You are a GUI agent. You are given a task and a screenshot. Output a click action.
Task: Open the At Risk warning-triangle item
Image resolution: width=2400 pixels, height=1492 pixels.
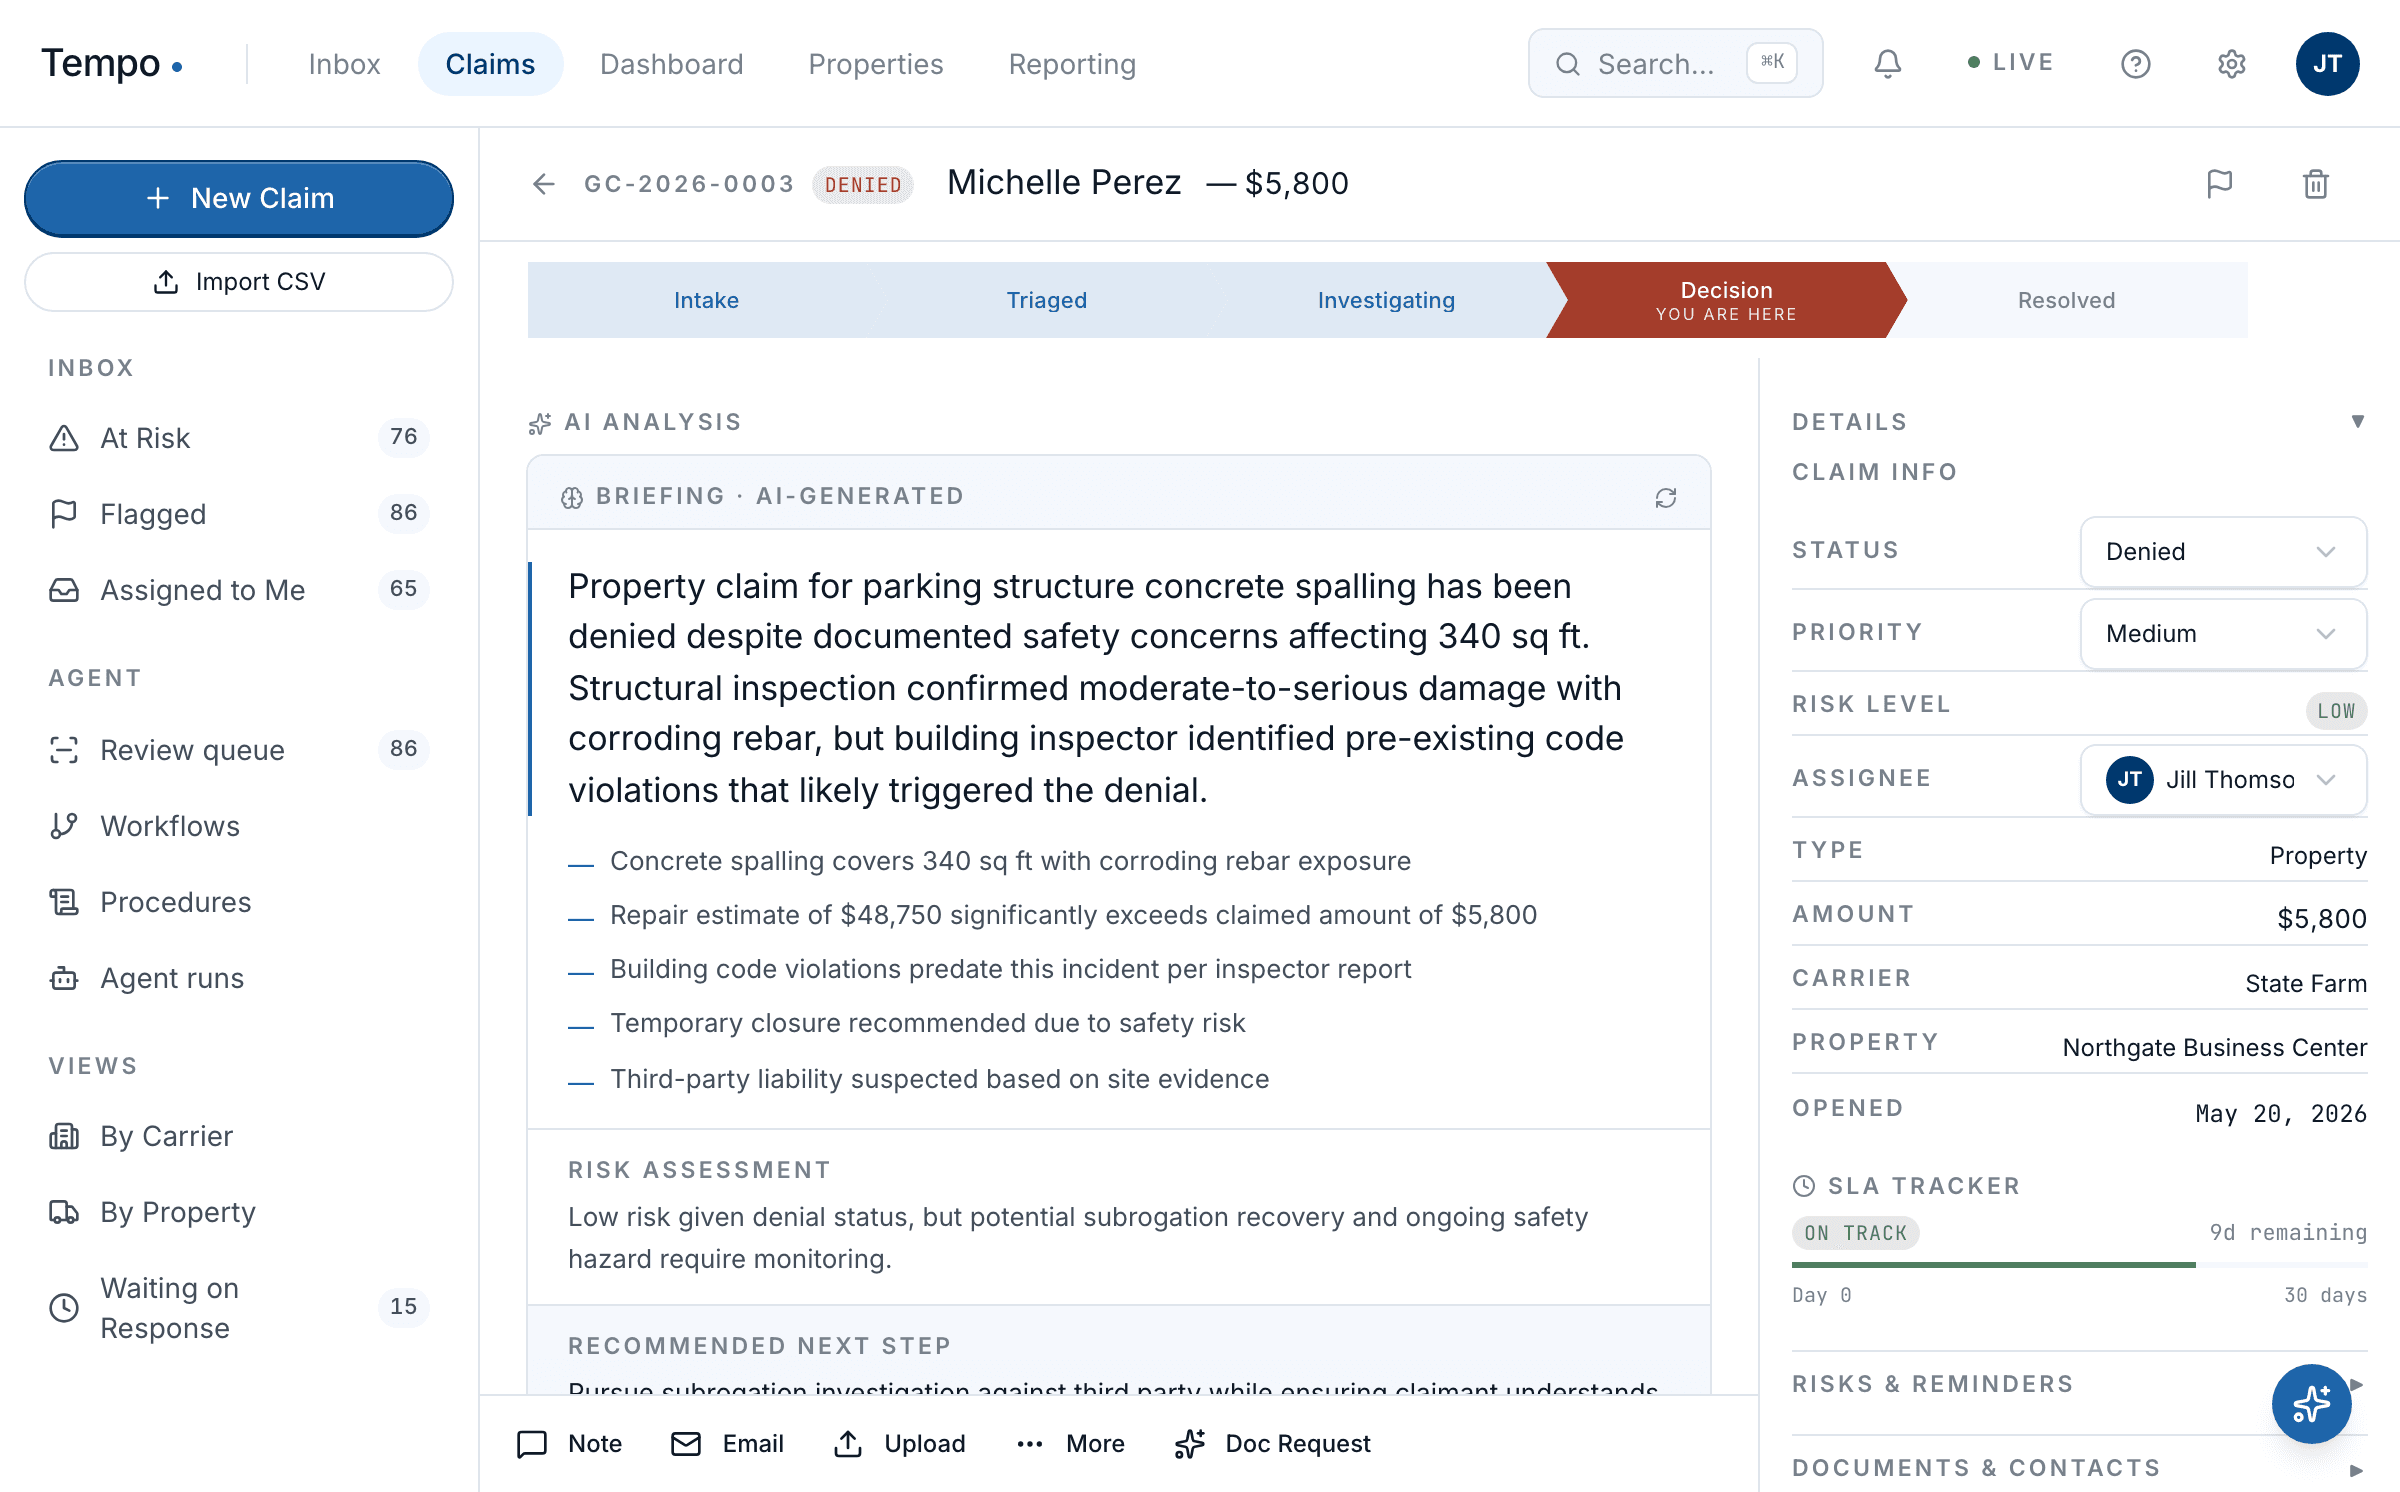click(x=238, y=438)
